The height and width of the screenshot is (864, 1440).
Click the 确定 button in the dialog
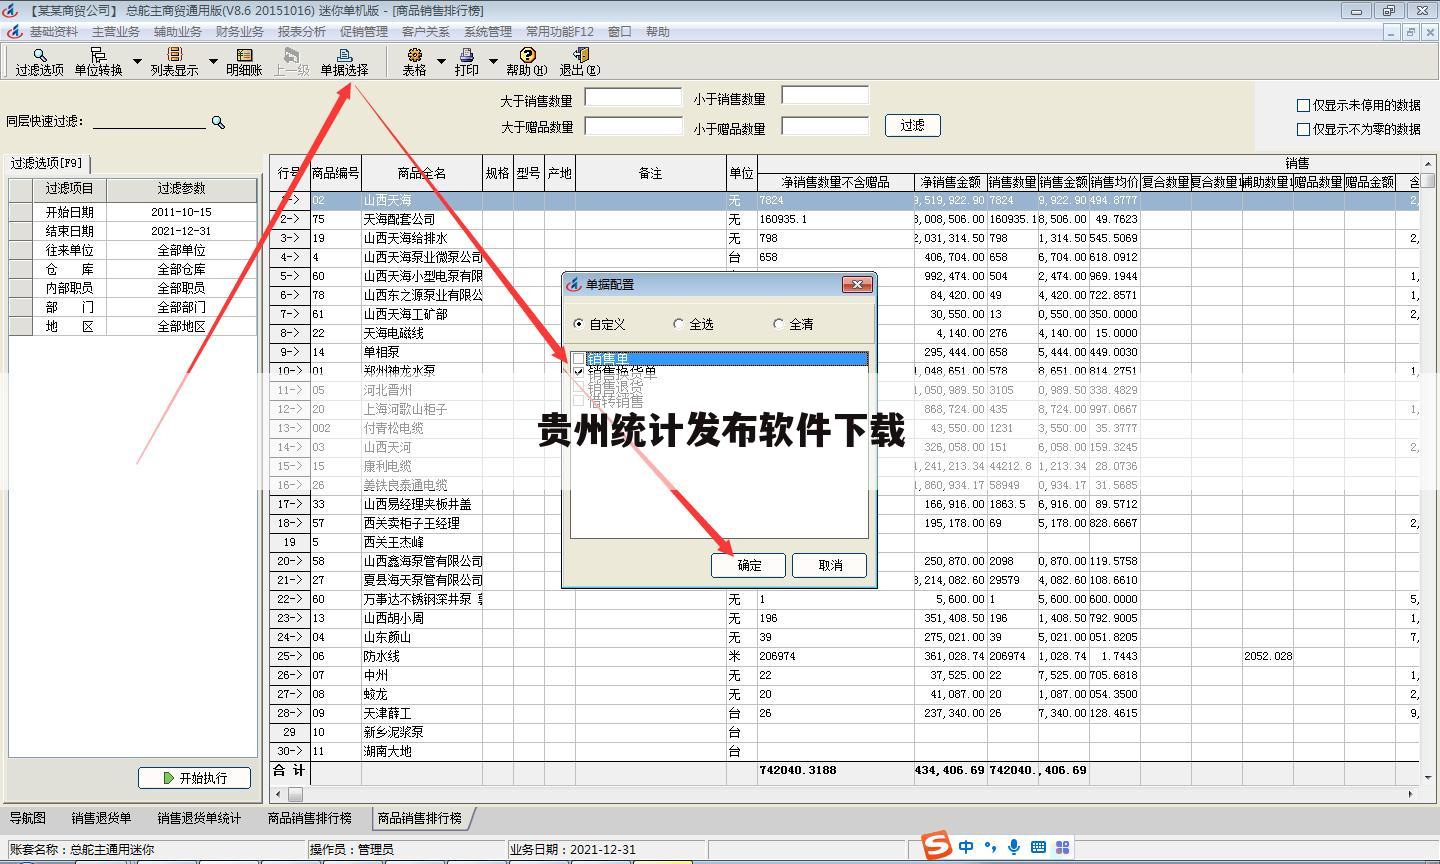(748, 565)
